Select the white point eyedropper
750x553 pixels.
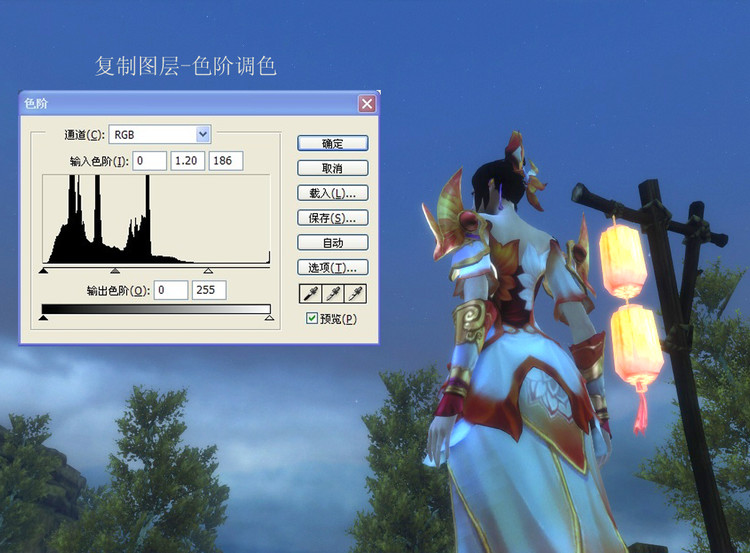point(355,294)
